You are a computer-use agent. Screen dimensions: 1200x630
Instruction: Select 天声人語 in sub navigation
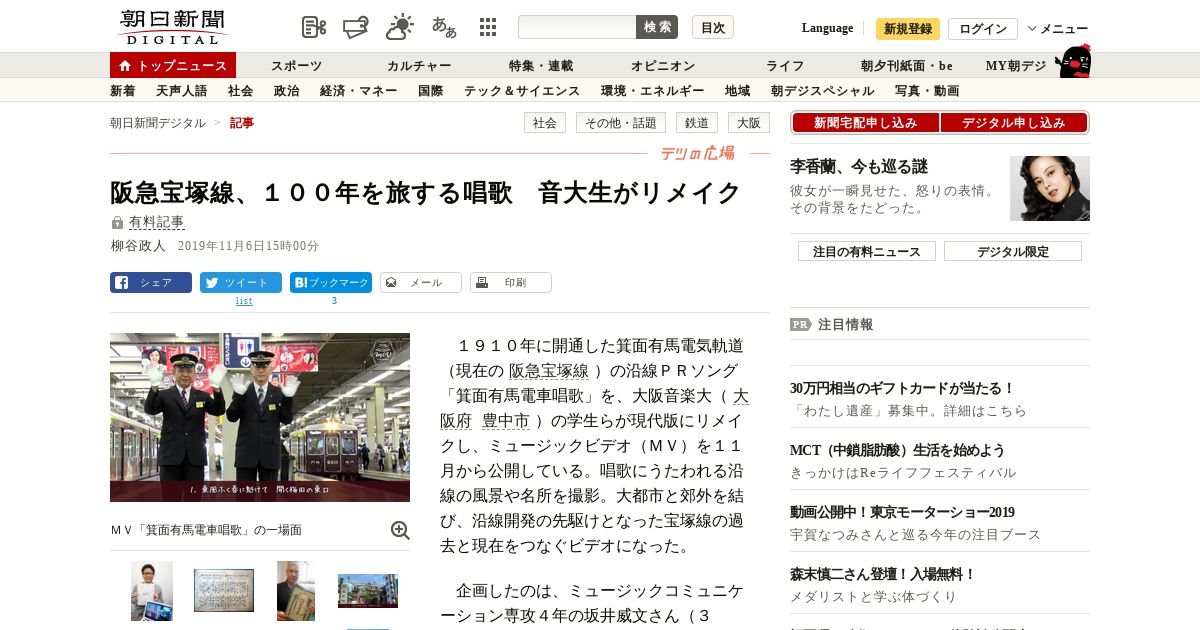(x=182, y=91)
